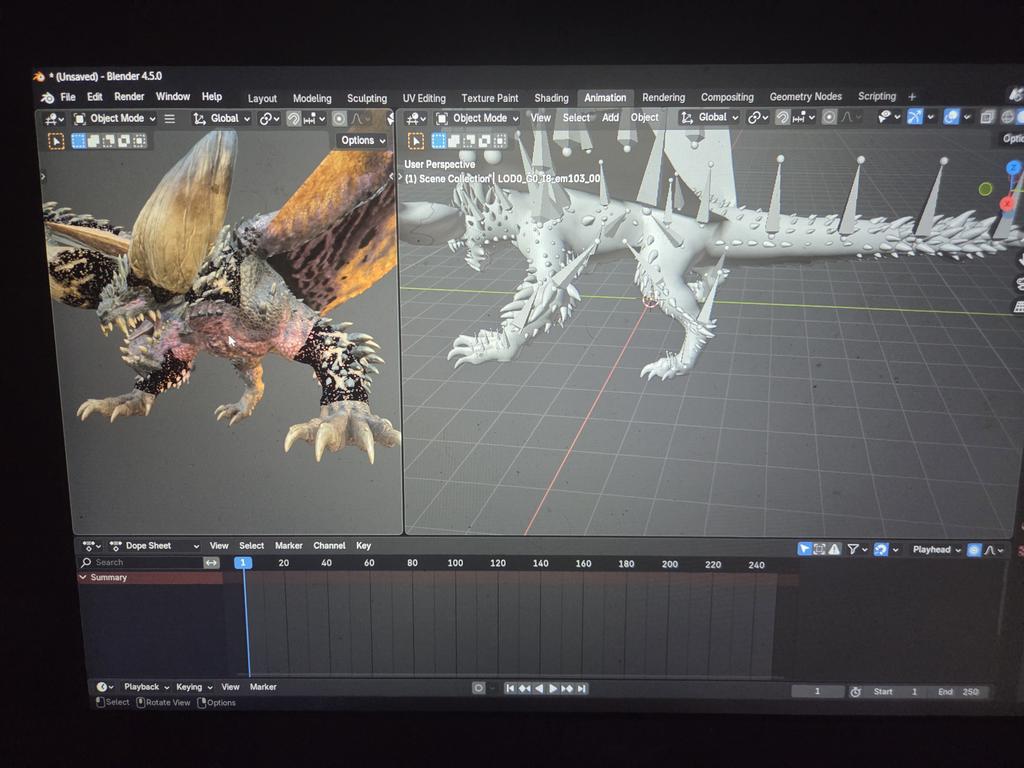Select the Tweak tool in right viewport
Viewport: 1024px width, 768px height.
pyautogui.click(x=416, y=141)
